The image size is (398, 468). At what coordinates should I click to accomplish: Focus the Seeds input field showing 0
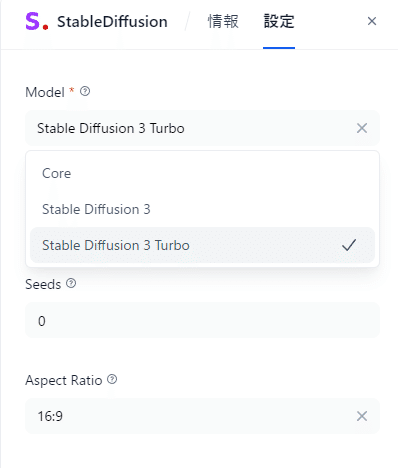click(202, 320)
